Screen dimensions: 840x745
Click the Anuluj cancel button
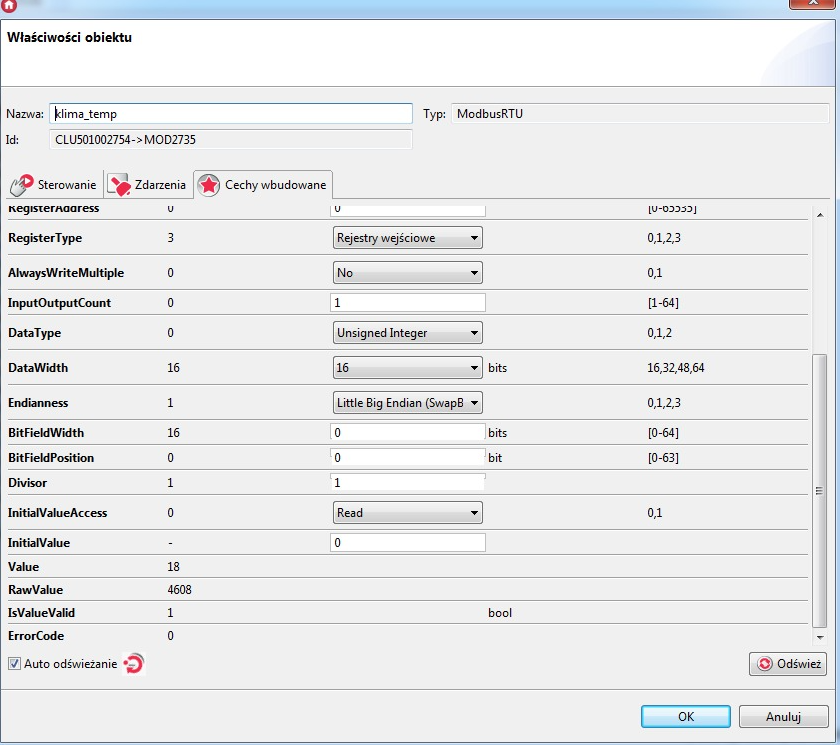(x=783, y=717)
